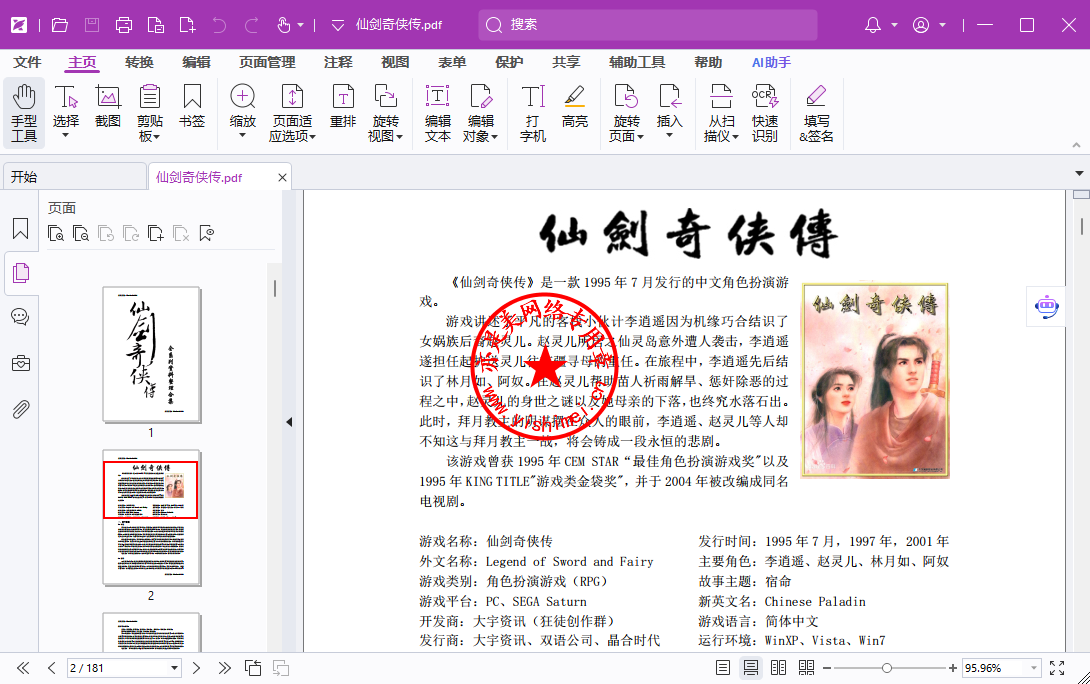Viewport: 1090px width, 684px height.
Task: Open the Bookmark (书签) tool
Action: 192,105
